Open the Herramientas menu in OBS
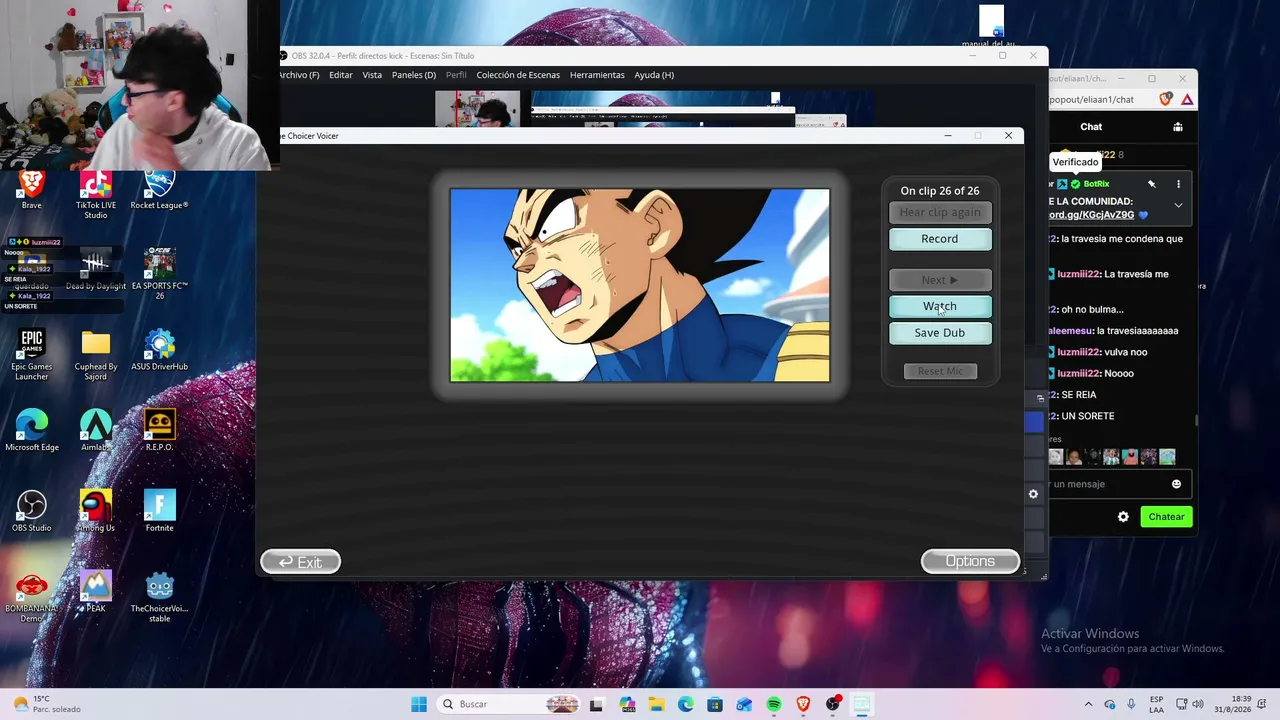The image size is (1280, 720). pyautogui.click(x=597, y=75)
